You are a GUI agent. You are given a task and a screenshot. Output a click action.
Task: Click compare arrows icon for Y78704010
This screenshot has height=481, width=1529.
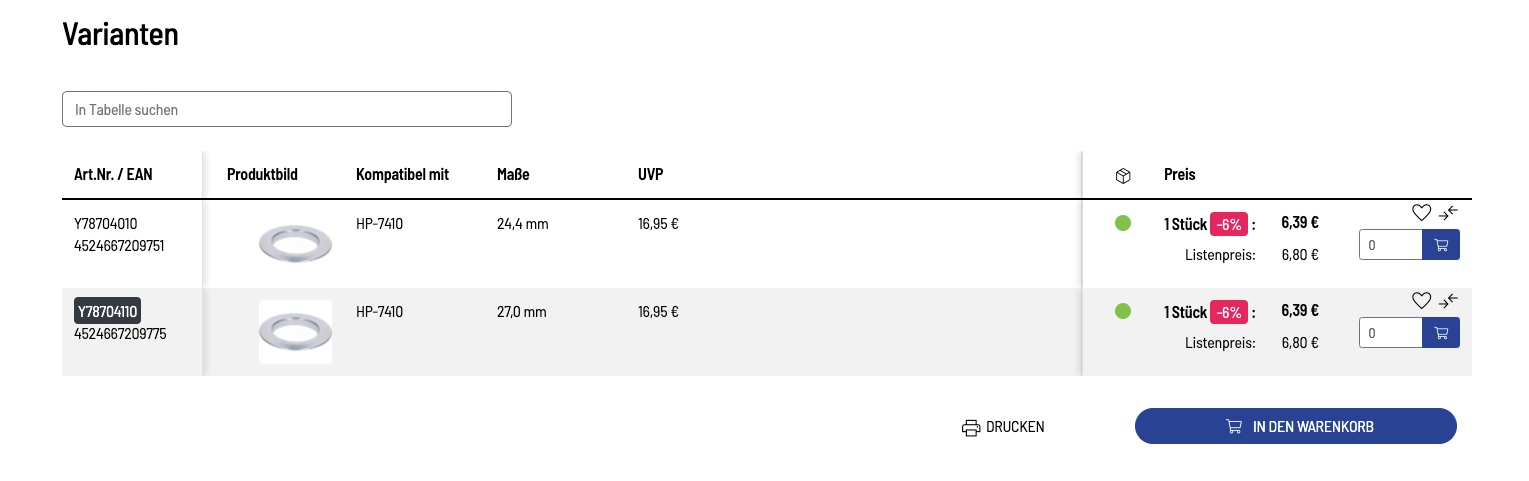(x=1448, y=212)
